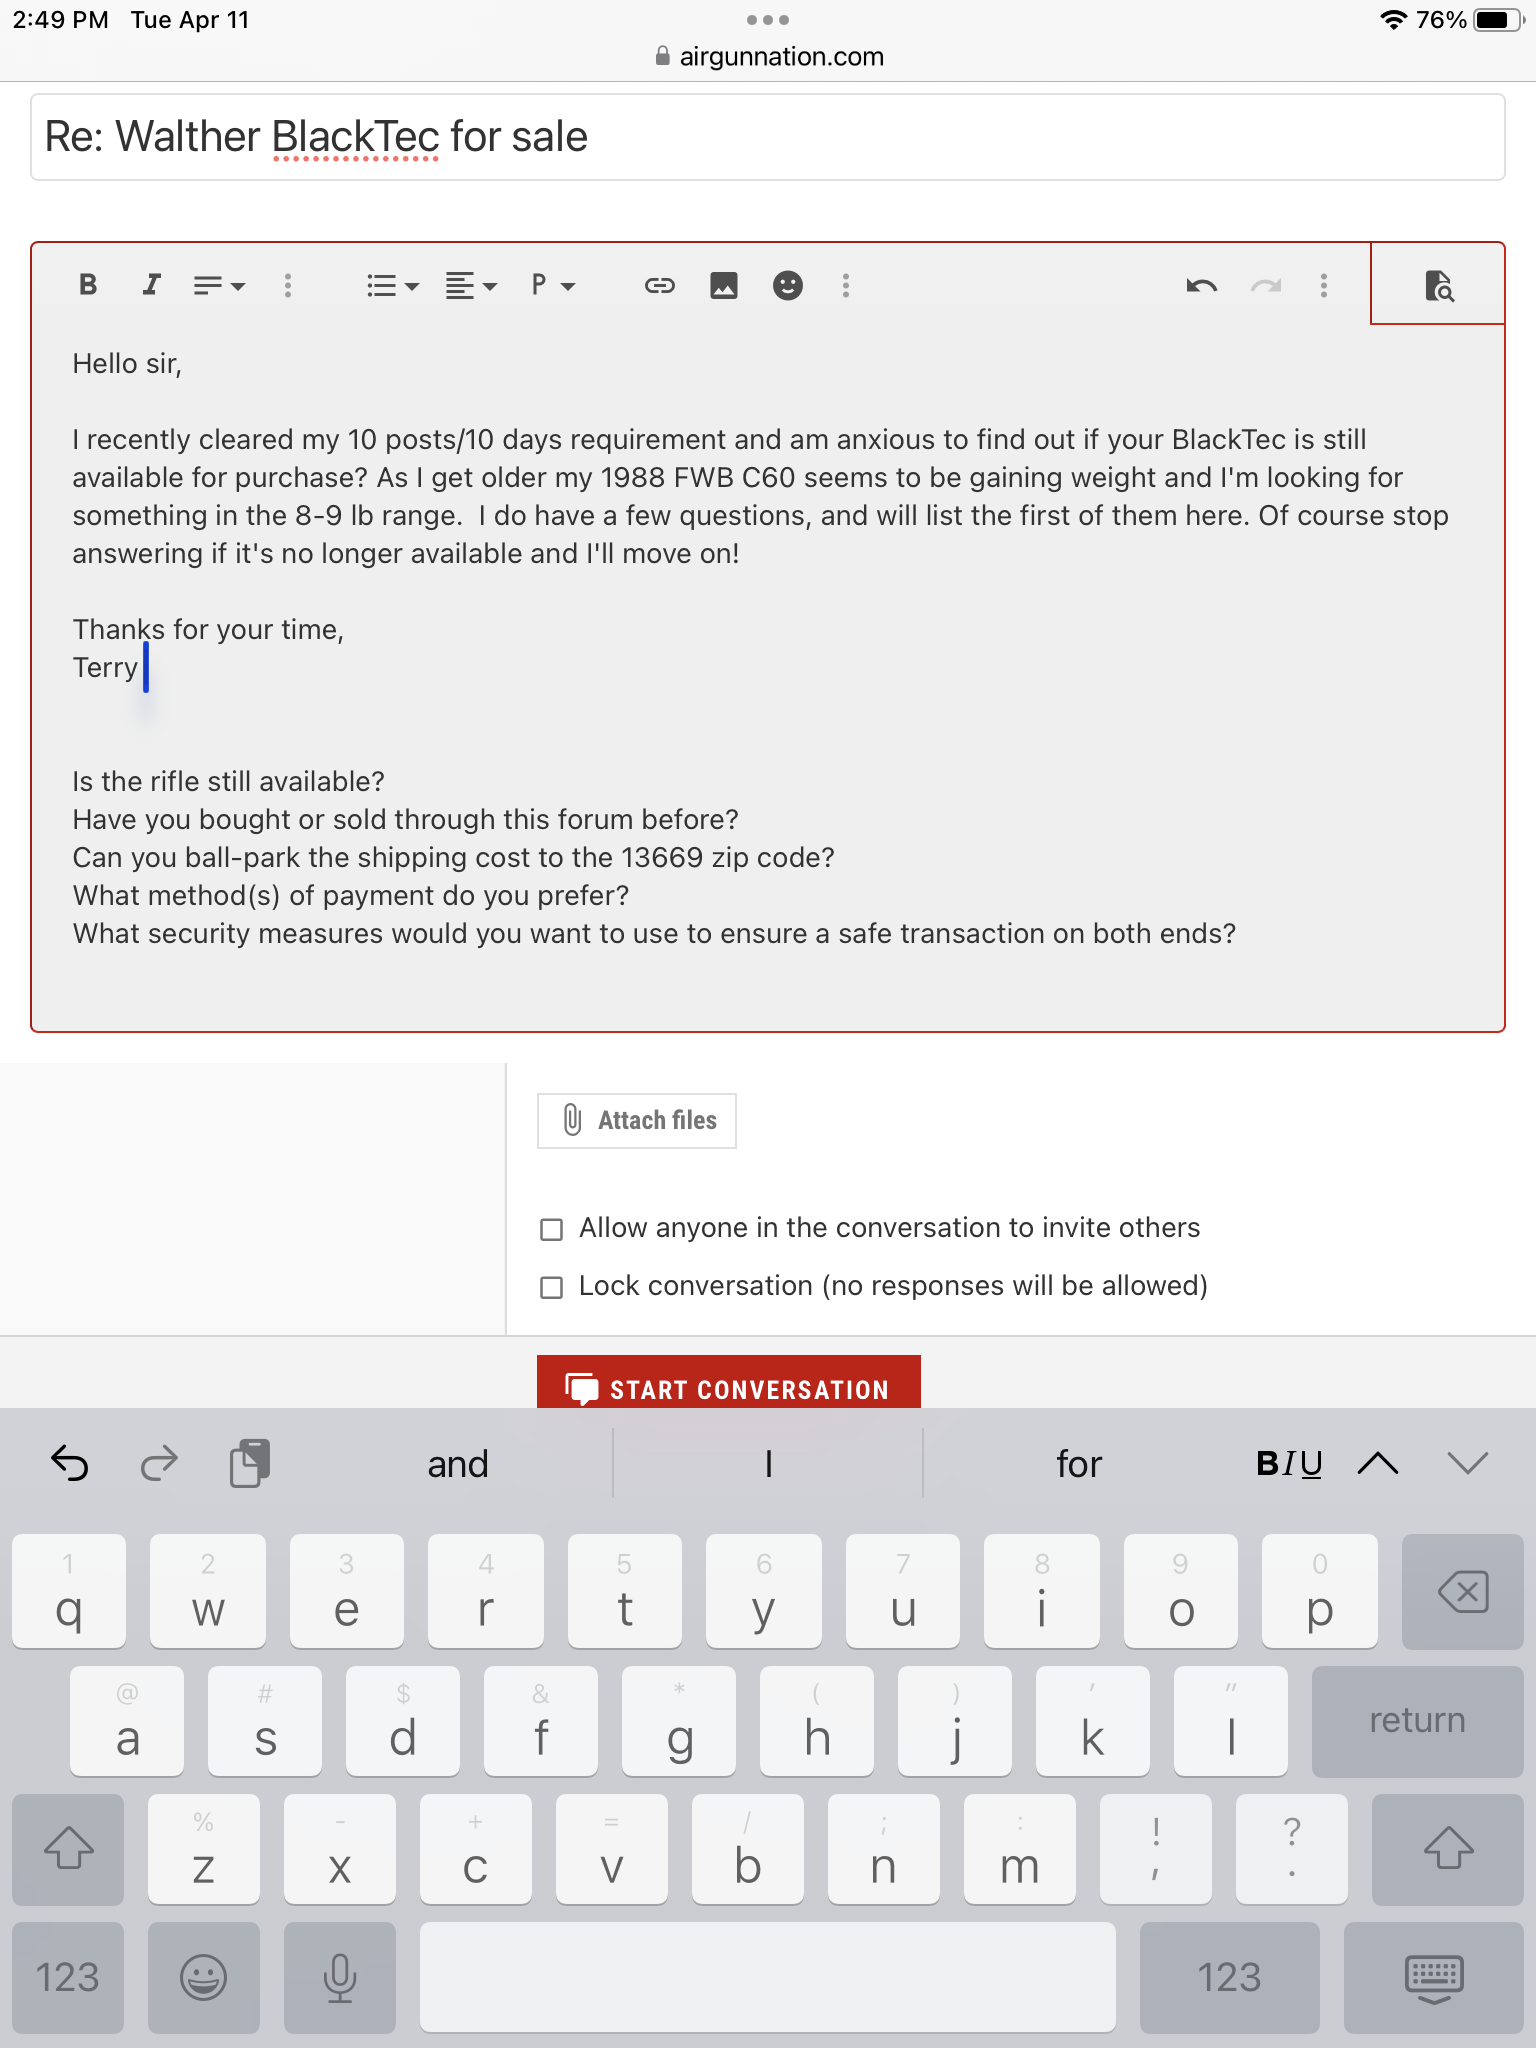Undo in the editor toolbar
Image resolution: width=1536 pixels, height=2048 pixels.
pyautogui.click(x=1202, y=286)
